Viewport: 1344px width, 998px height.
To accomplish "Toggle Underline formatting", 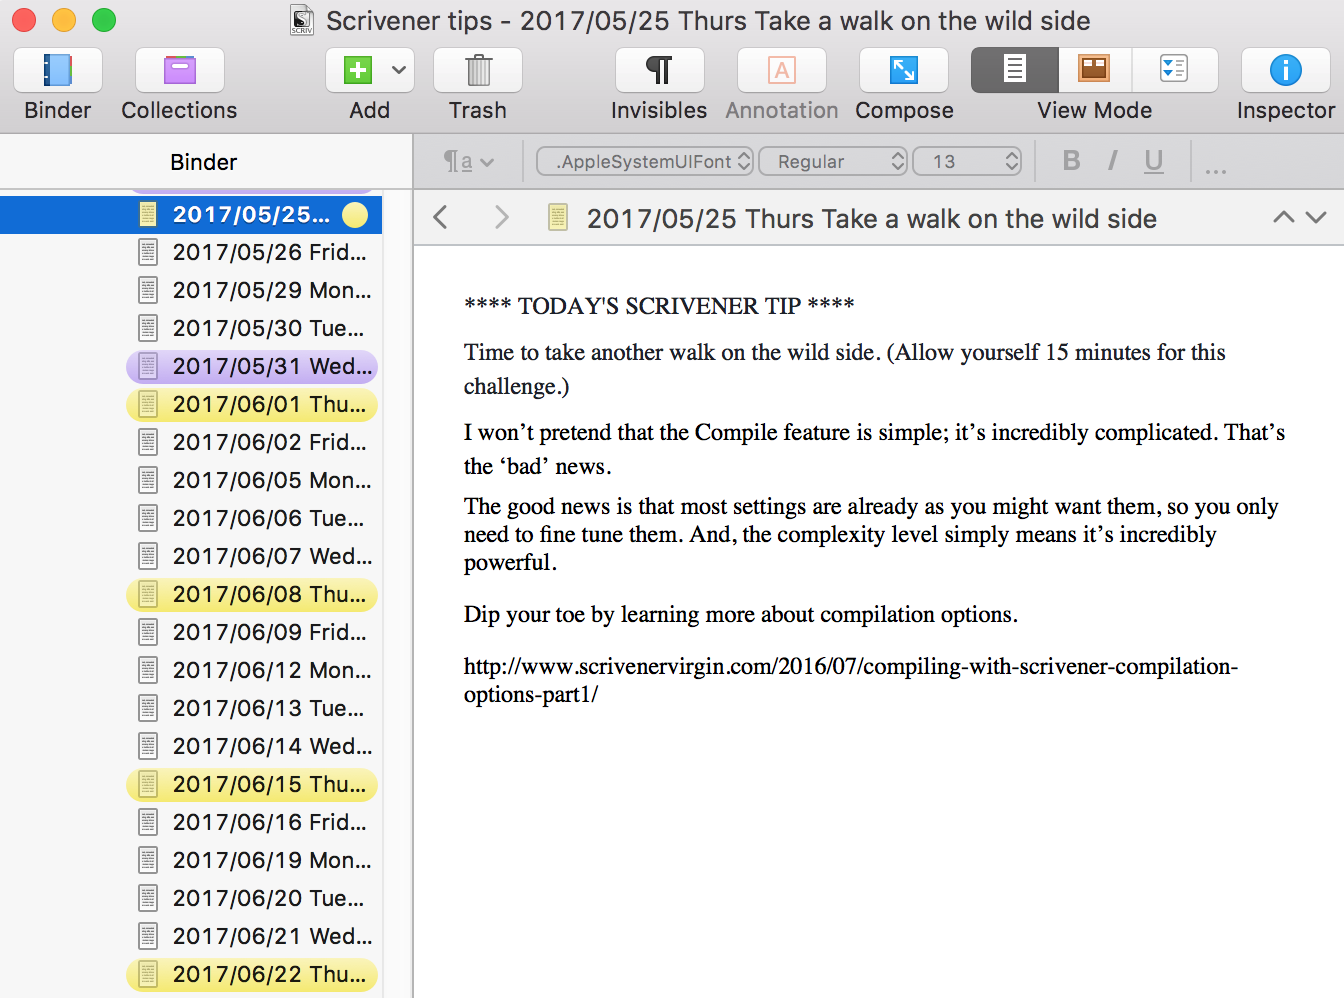I will (x=1154, y=161).
